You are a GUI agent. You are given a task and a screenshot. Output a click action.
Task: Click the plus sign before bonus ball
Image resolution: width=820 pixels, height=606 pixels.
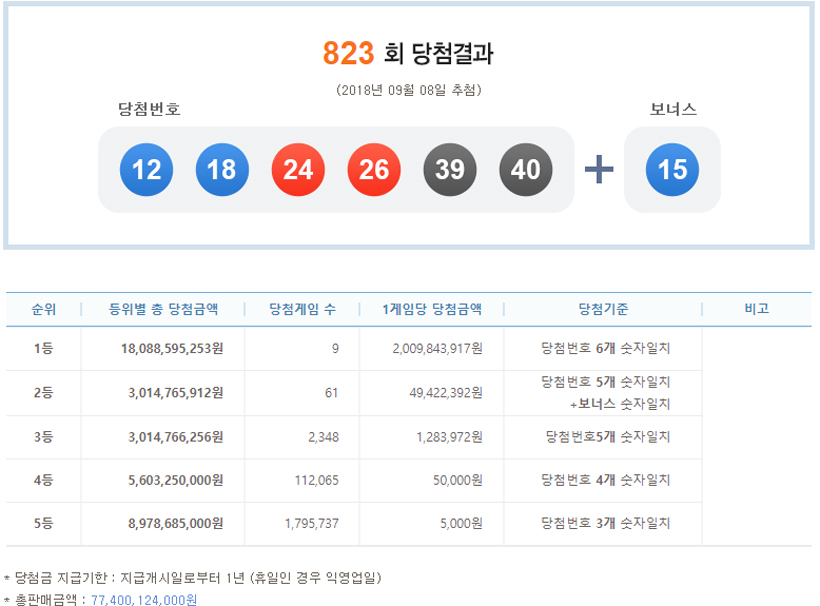click(x=599, y=170)
